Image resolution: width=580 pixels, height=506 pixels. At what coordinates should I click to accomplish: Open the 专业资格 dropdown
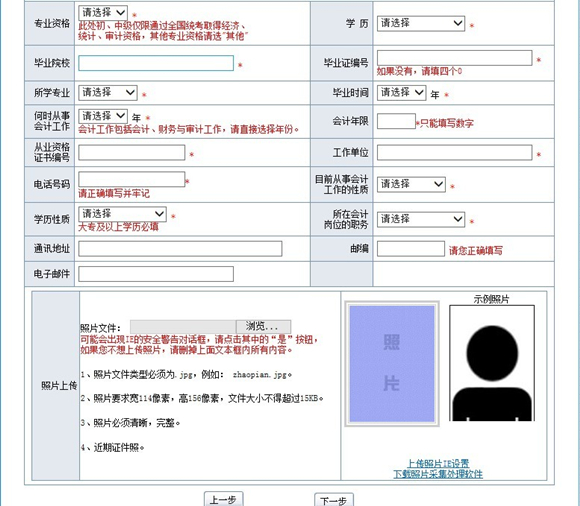[103, 13]
